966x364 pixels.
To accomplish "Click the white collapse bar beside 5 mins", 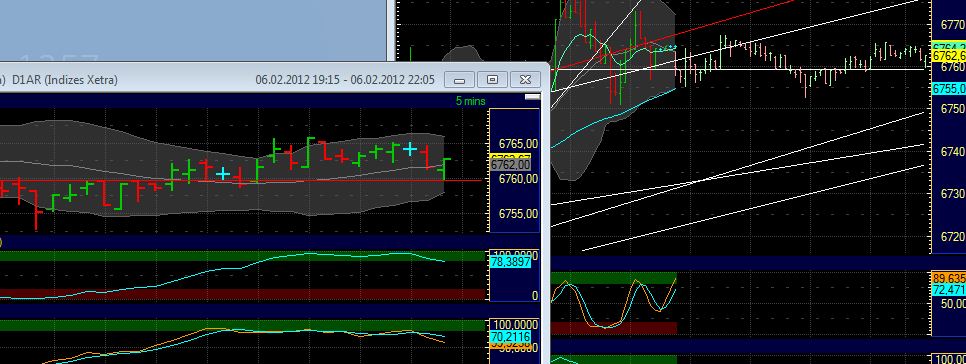I will 532,97.
